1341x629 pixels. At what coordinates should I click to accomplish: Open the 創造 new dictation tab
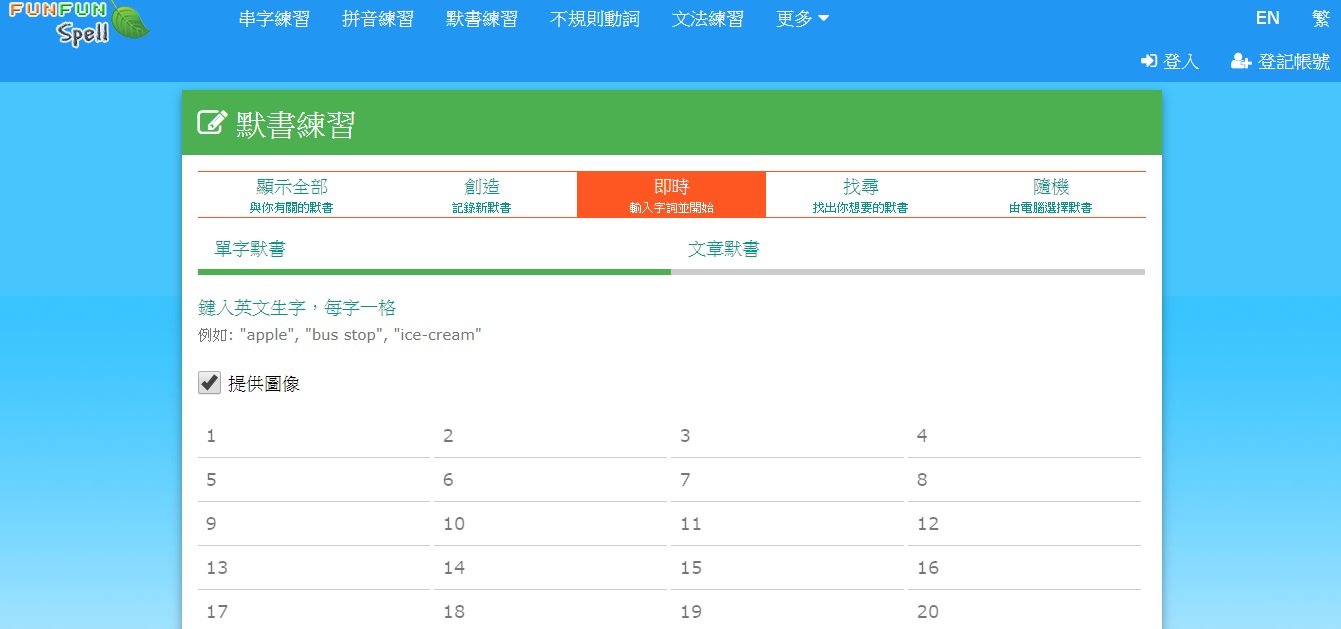(x=482, y=194)
